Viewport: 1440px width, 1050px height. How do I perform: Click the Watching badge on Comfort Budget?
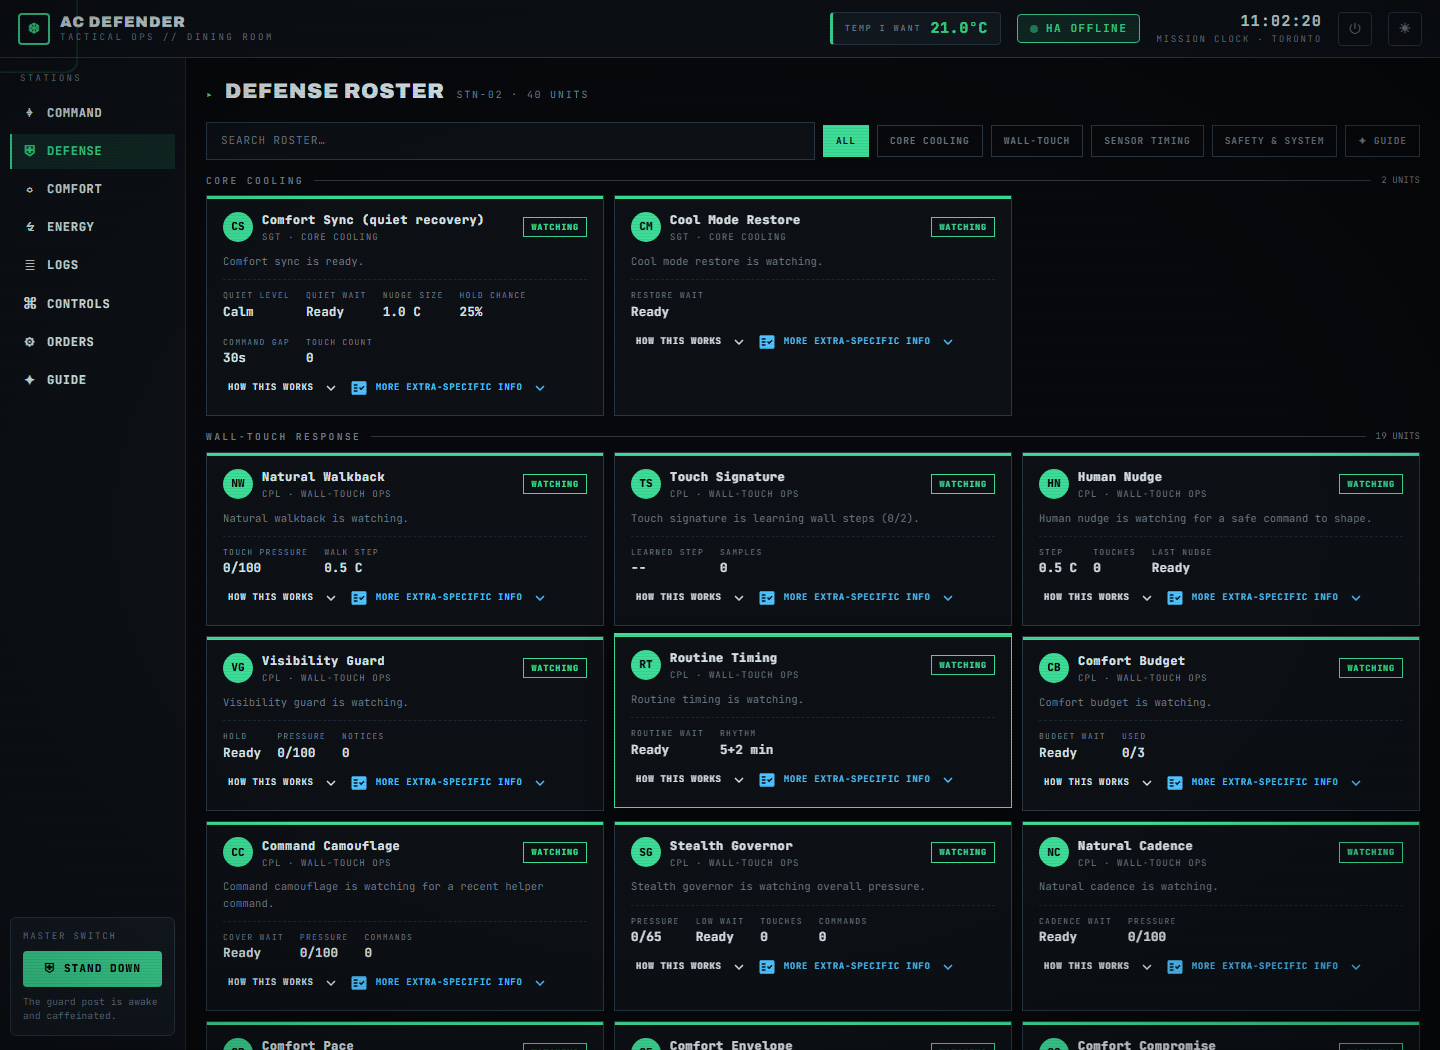click(x=1371, y=668)
